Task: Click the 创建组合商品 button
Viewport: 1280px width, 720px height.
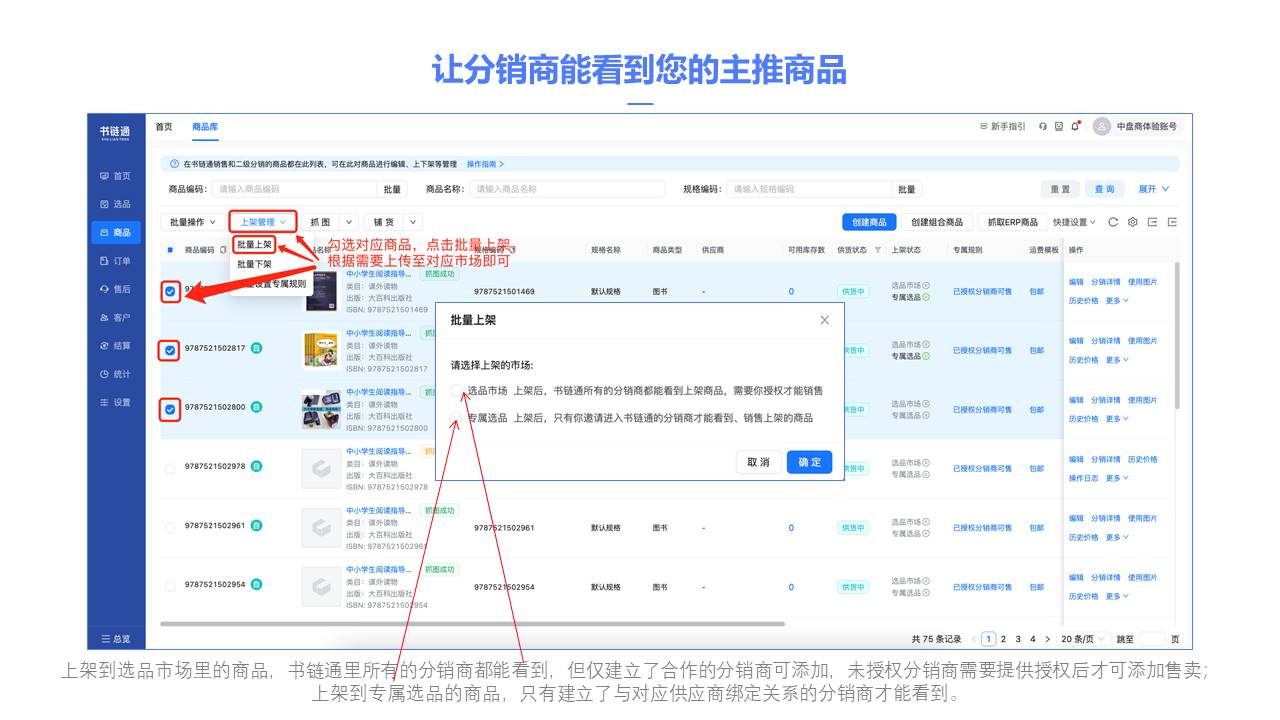Action: pos(937,222)
